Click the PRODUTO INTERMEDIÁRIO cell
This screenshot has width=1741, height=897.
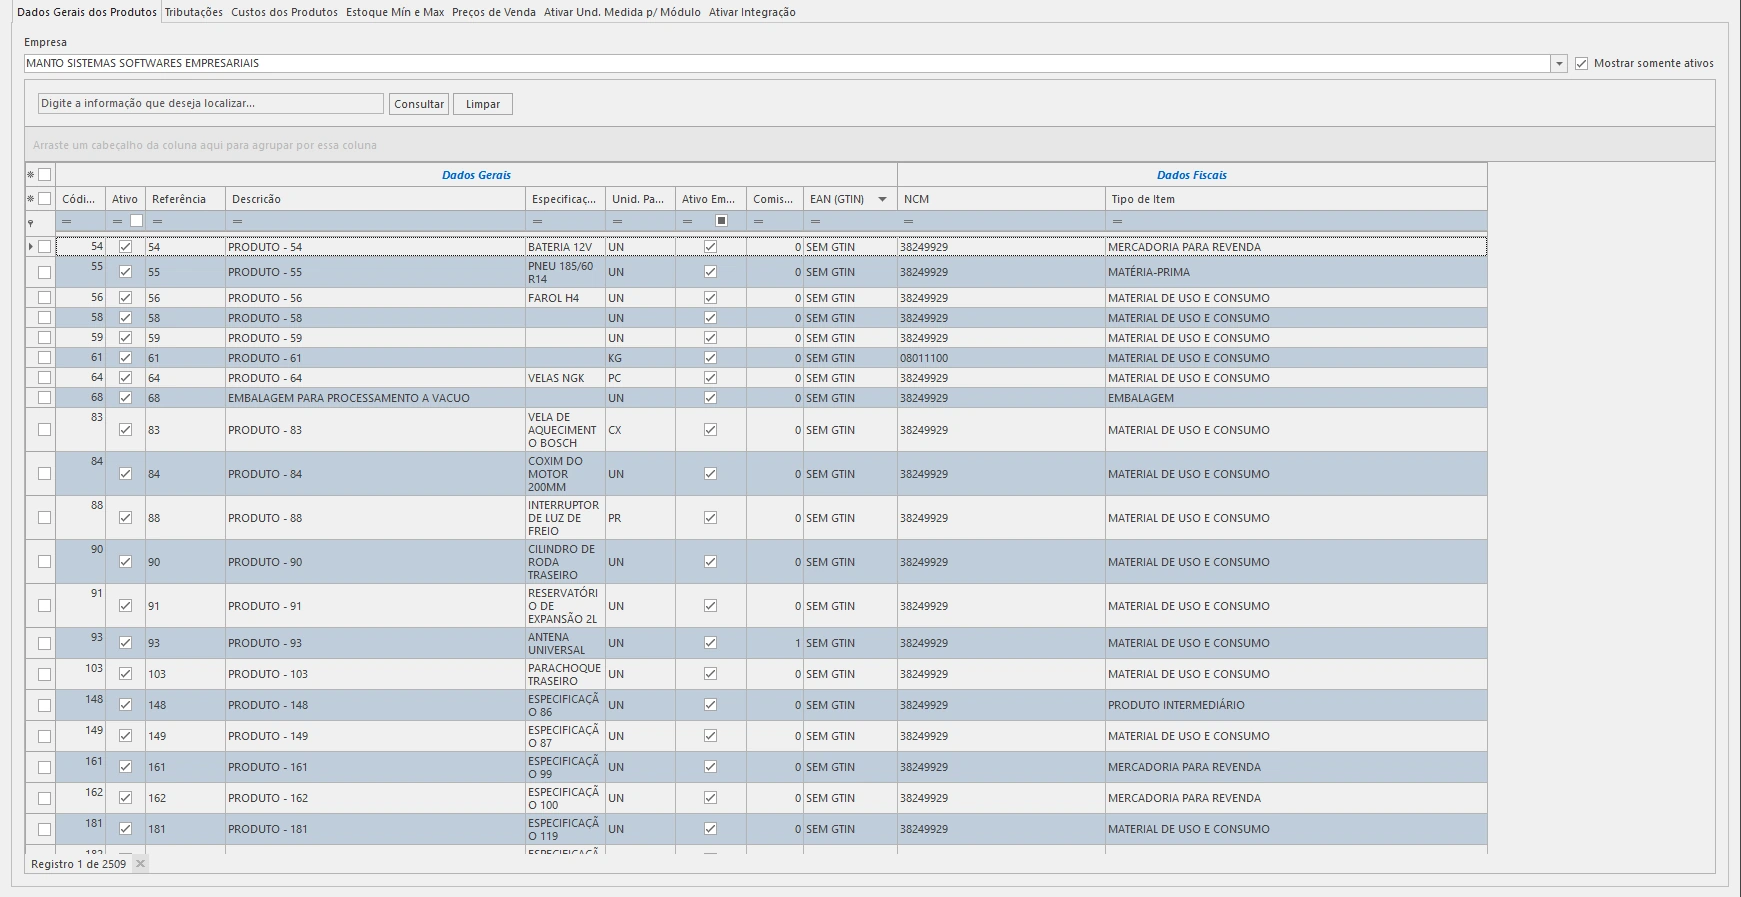point(1296,705)
